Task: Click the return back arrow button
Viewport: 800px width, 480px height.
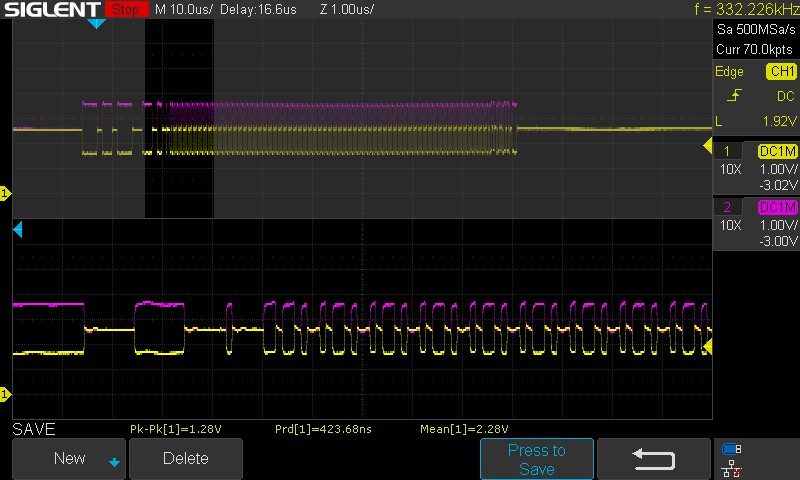Action: (654, 459)
